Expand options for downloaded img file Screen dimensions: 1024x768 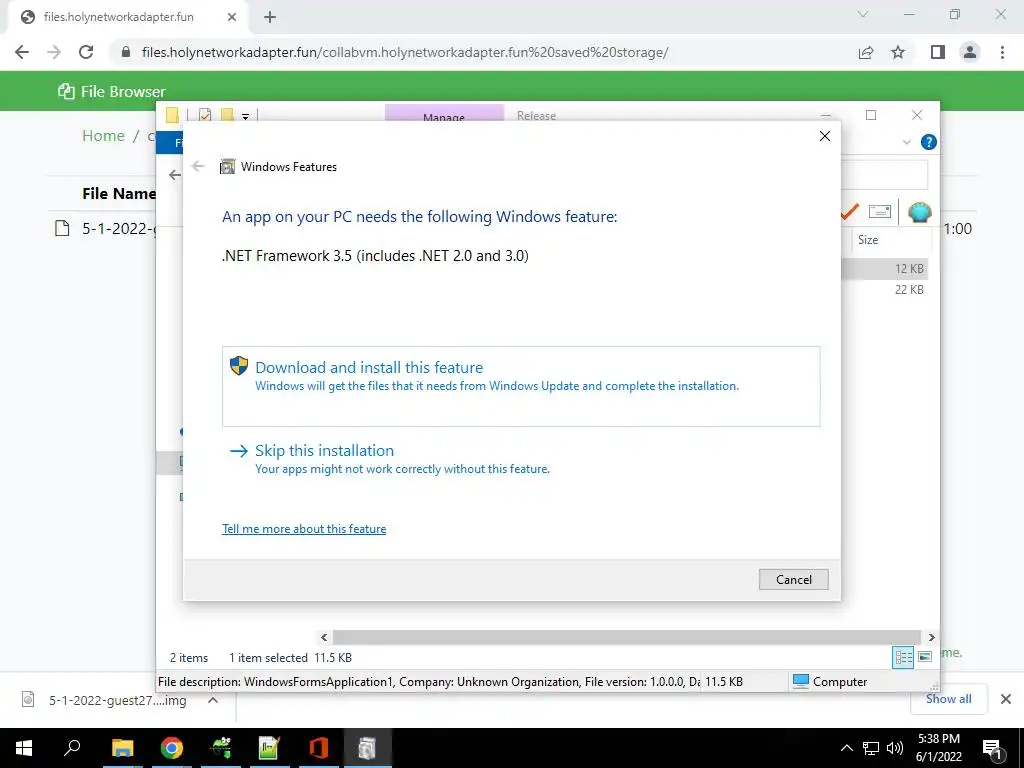point(213,700)
